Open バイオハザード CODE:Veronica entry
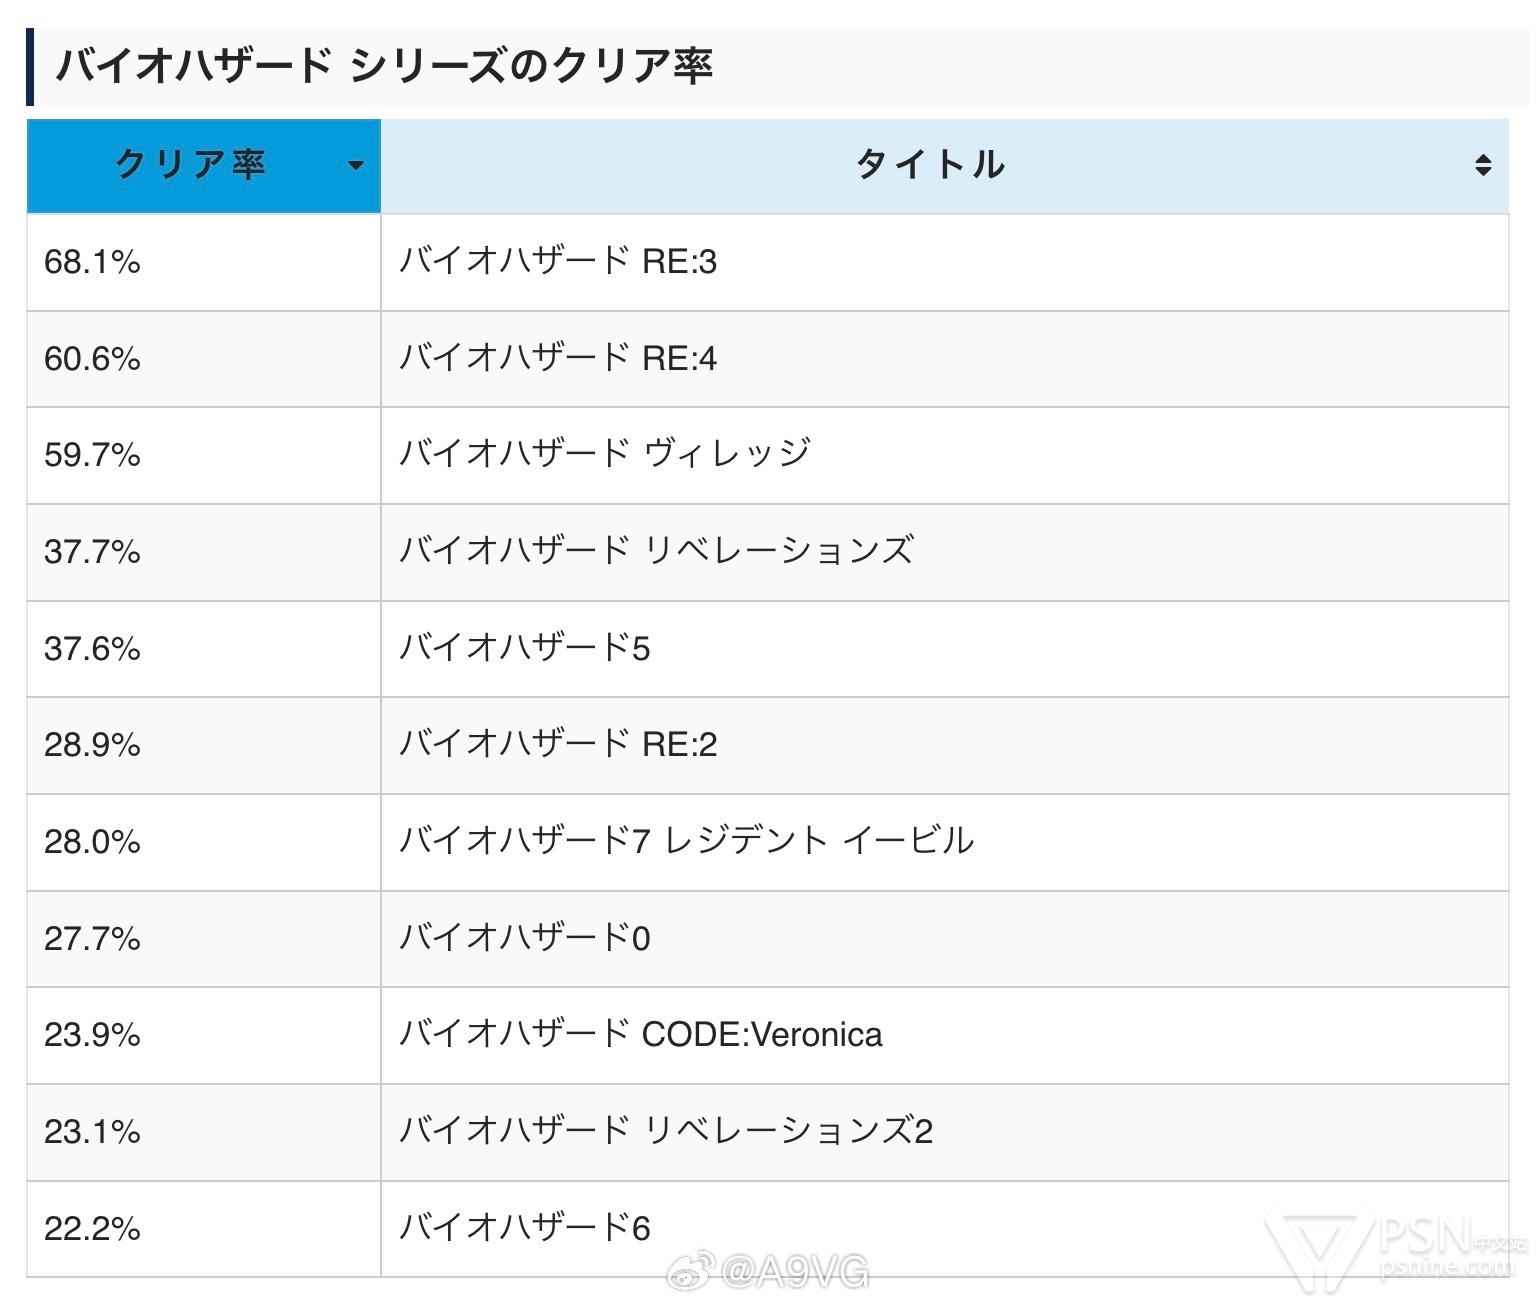 (x=641, y=1035)
